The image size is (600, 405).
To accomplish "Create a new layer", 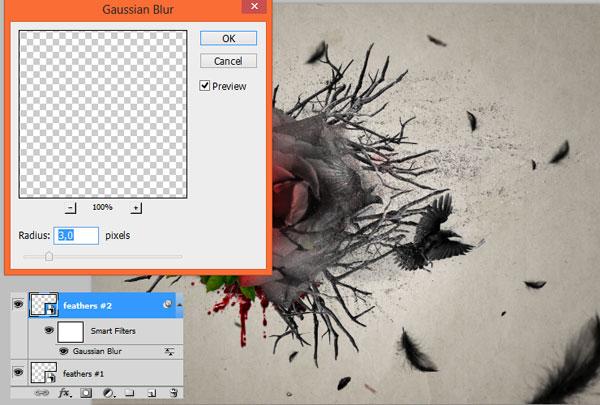I will (x=151, y=393).
